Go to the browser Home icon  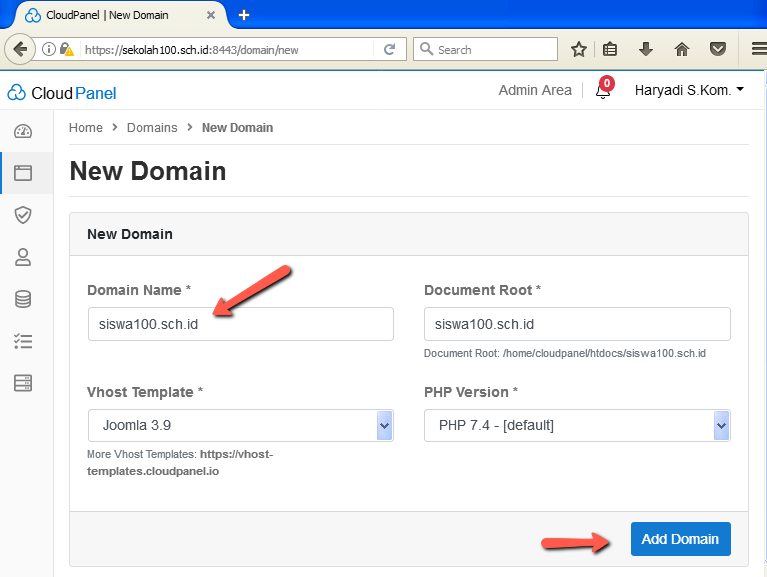(x=682, y=49)
